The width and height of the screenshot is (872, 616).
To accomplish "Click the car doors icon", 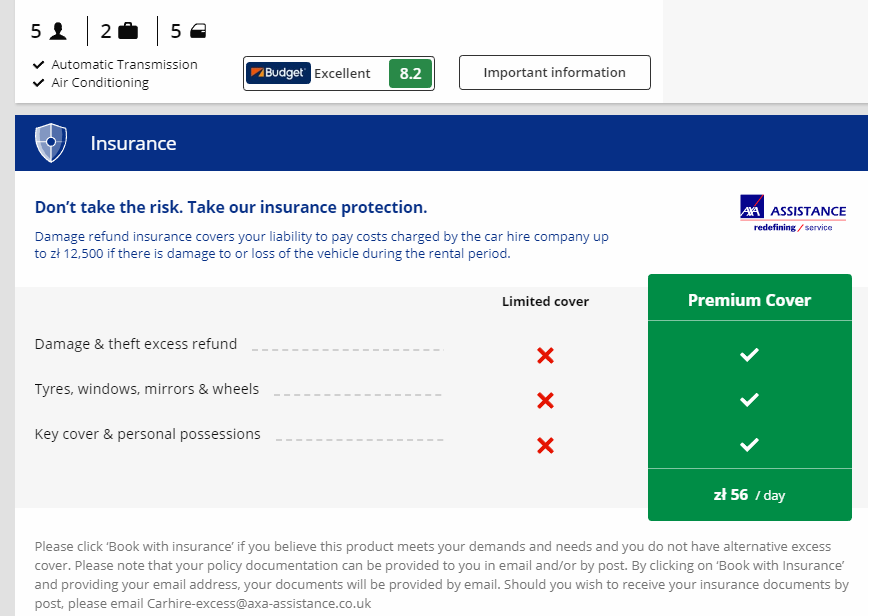I will pos(198,31).
